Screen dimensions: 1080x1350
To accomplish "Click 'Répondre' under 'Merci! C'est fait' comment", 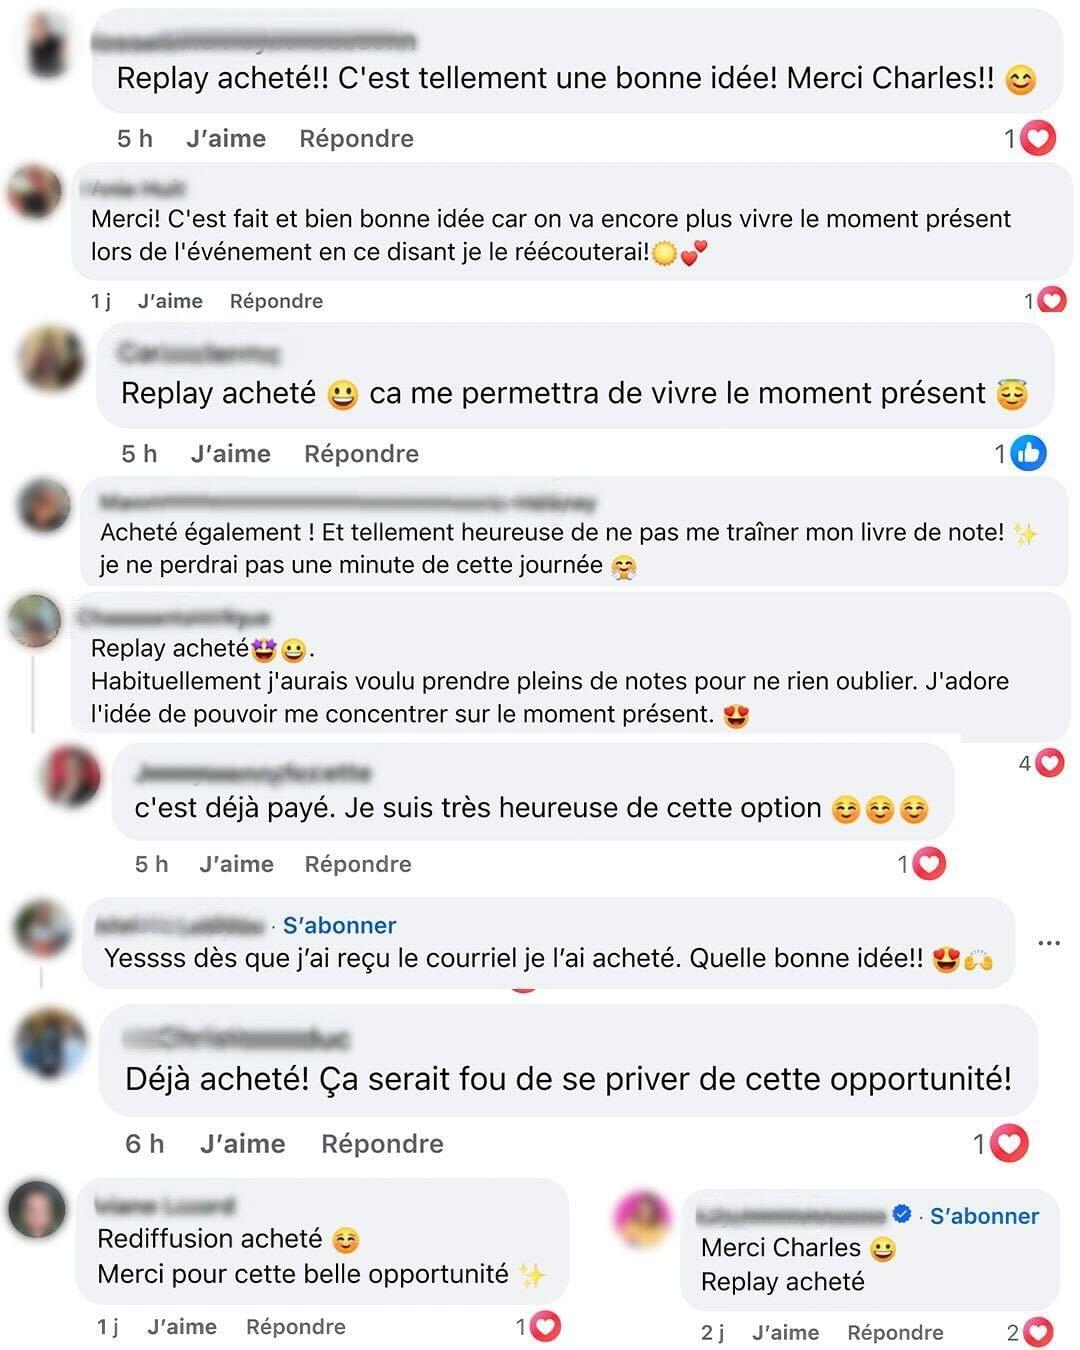I will point(276,301).
